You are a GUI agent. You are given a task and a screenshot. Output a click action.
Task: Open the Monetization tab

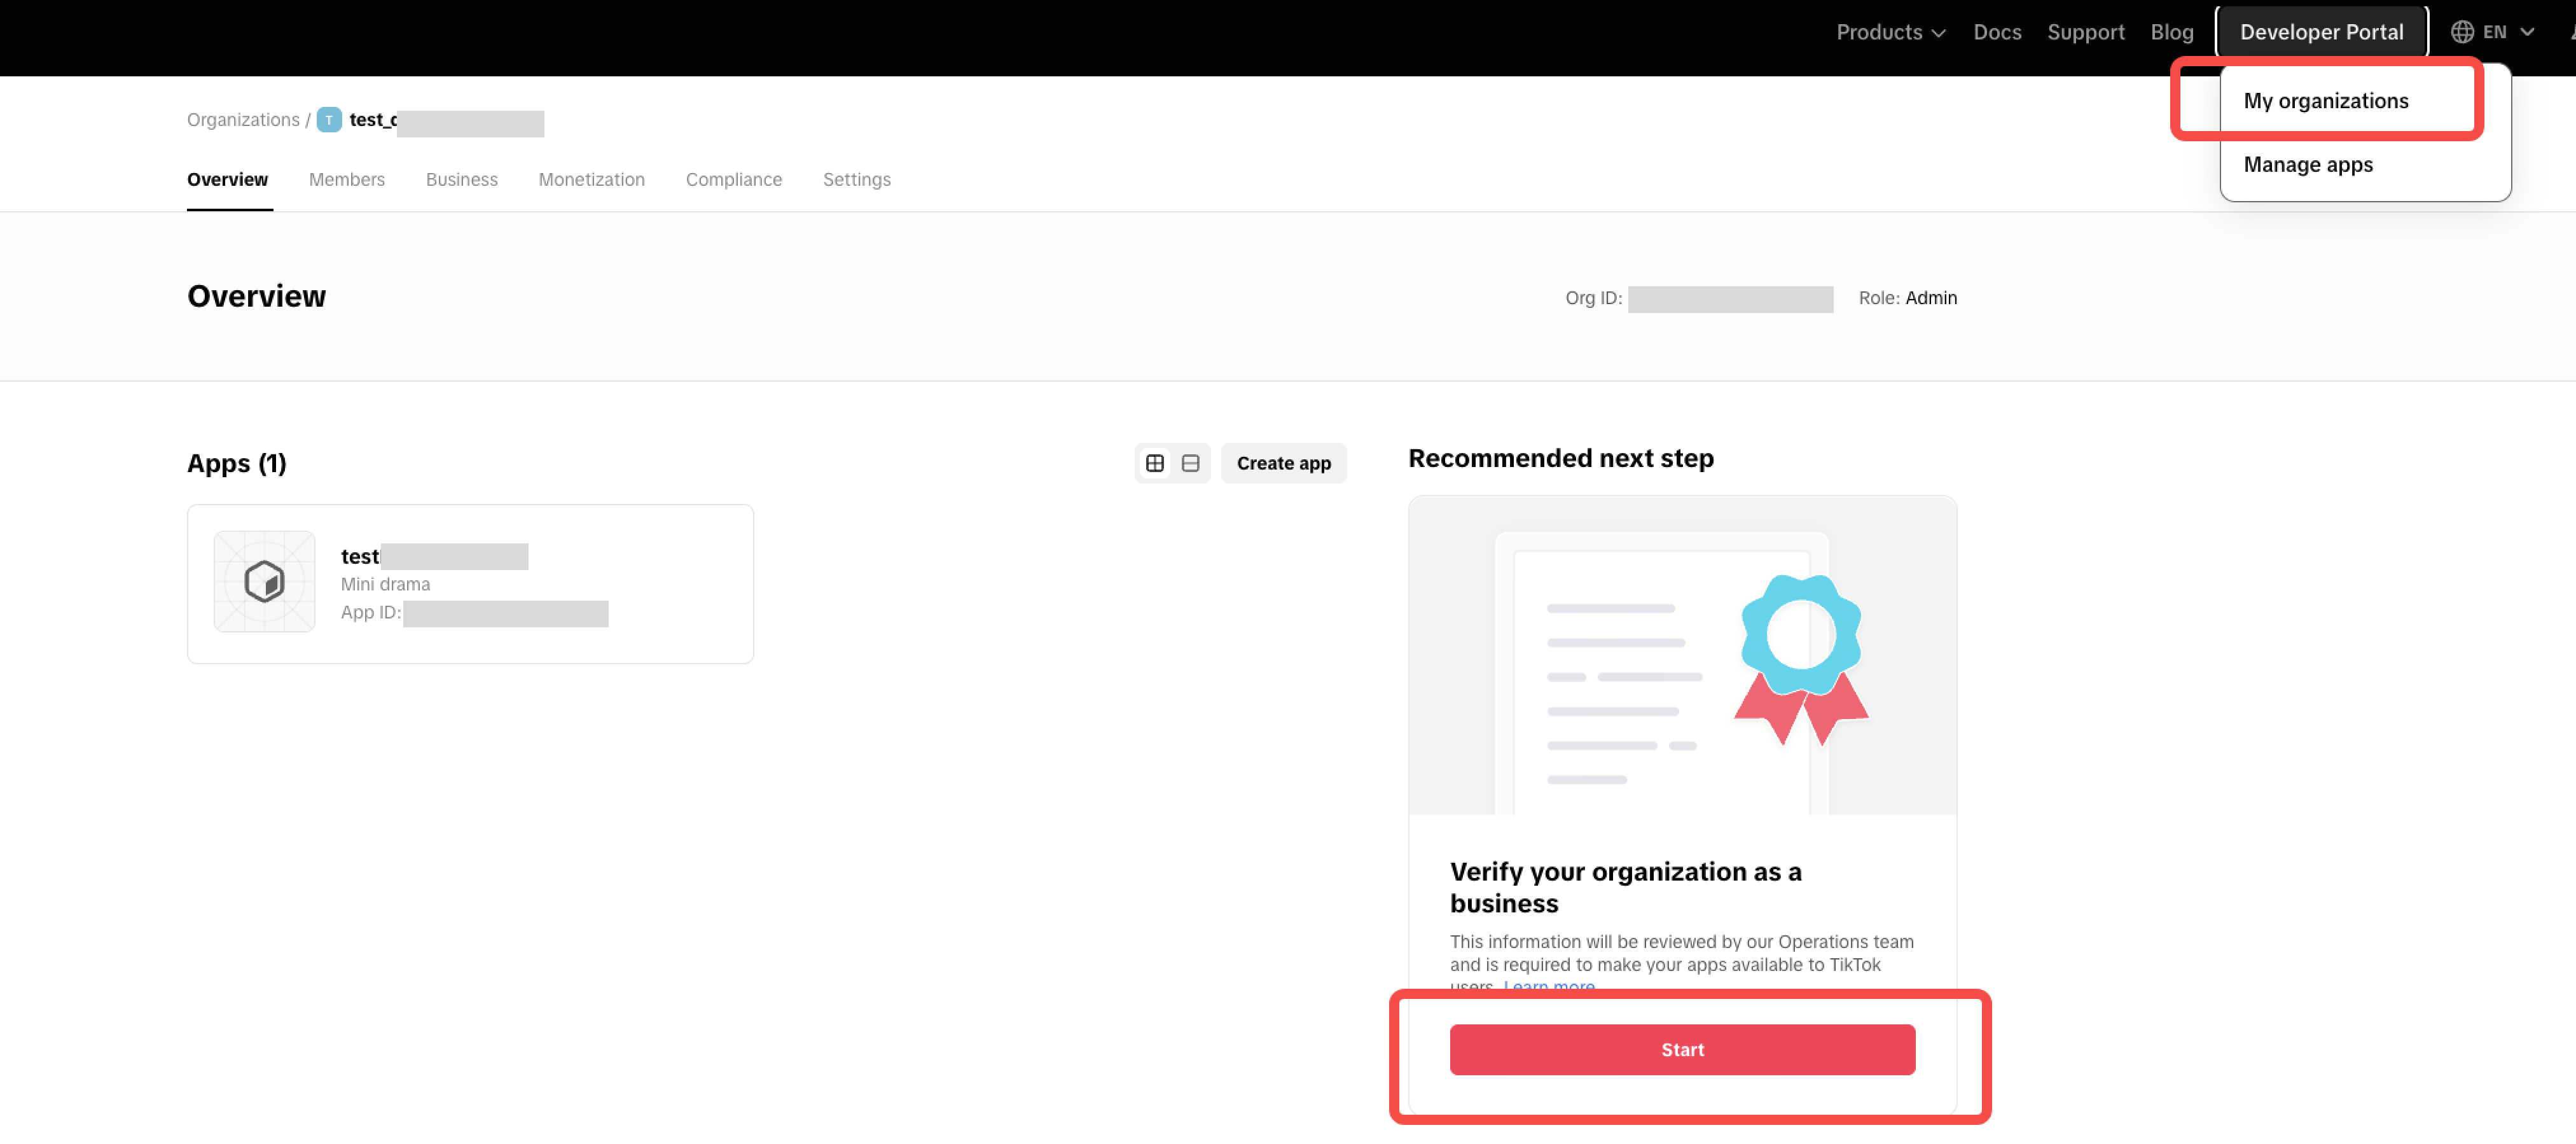[591, 180]
